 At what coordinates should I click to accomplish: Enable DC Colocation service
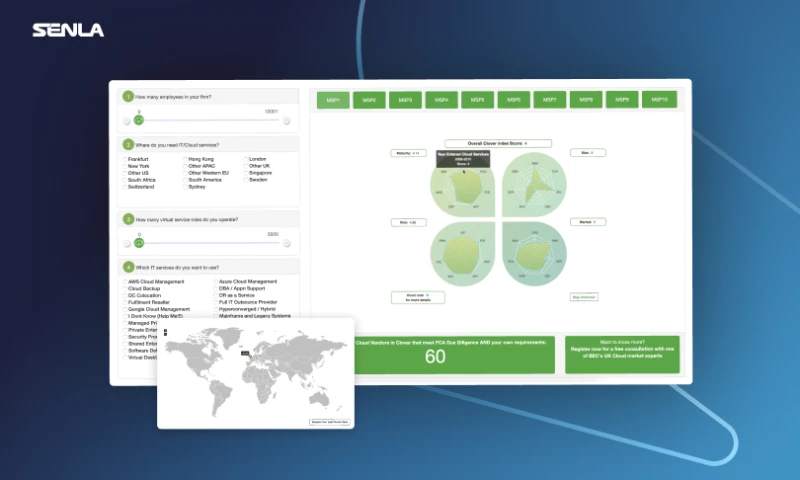(x=124, y=295)
